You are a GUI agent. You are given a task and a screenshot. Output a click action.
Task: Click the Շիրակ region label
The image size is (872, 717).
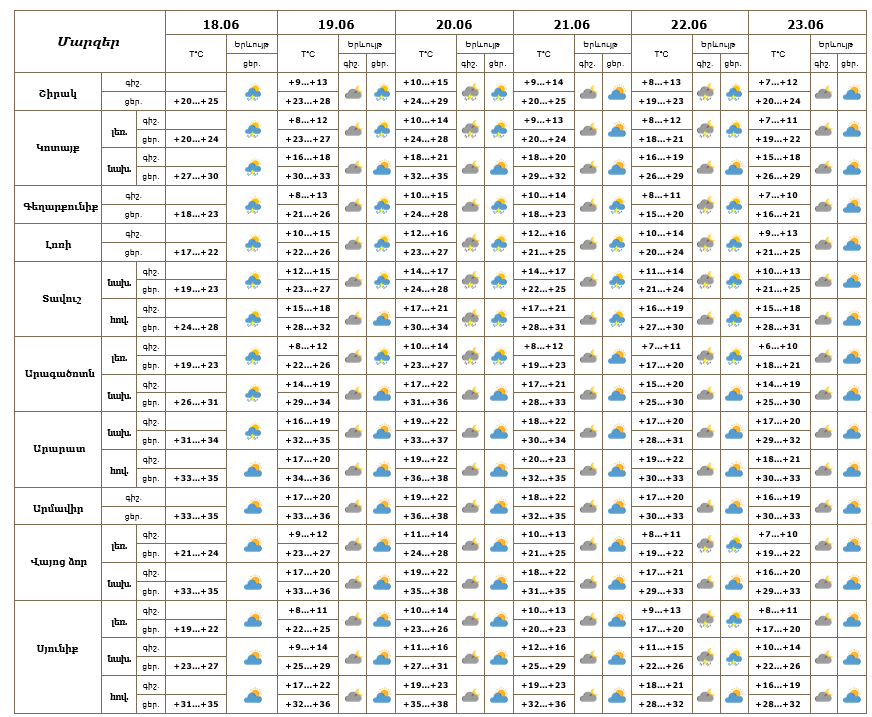point(58,93)
